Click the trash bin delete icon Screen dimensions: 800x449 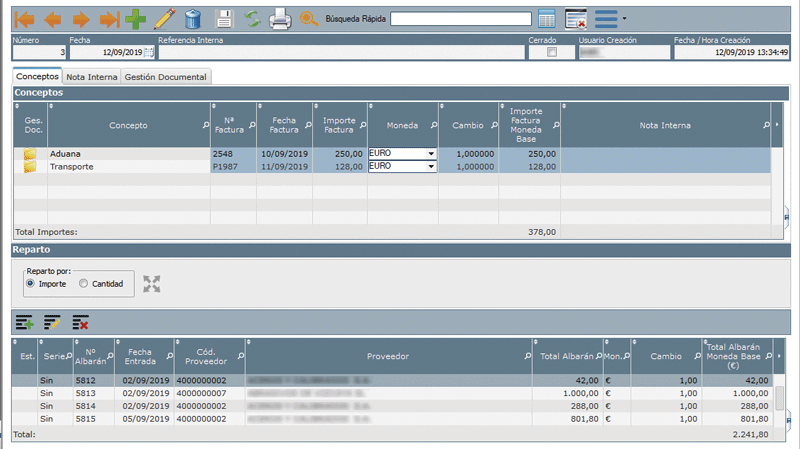[x=193, y=18]
